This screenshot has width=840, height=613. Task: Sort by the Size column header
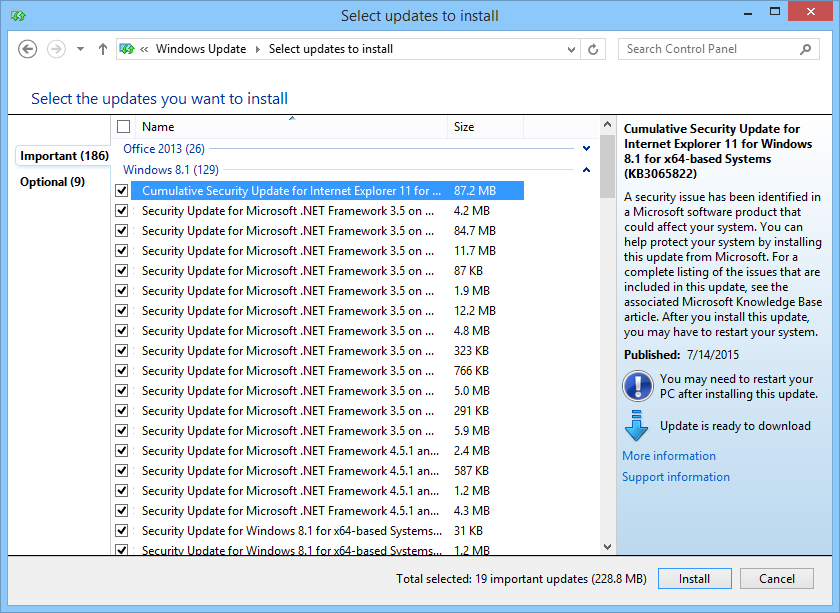pos(485,126)
